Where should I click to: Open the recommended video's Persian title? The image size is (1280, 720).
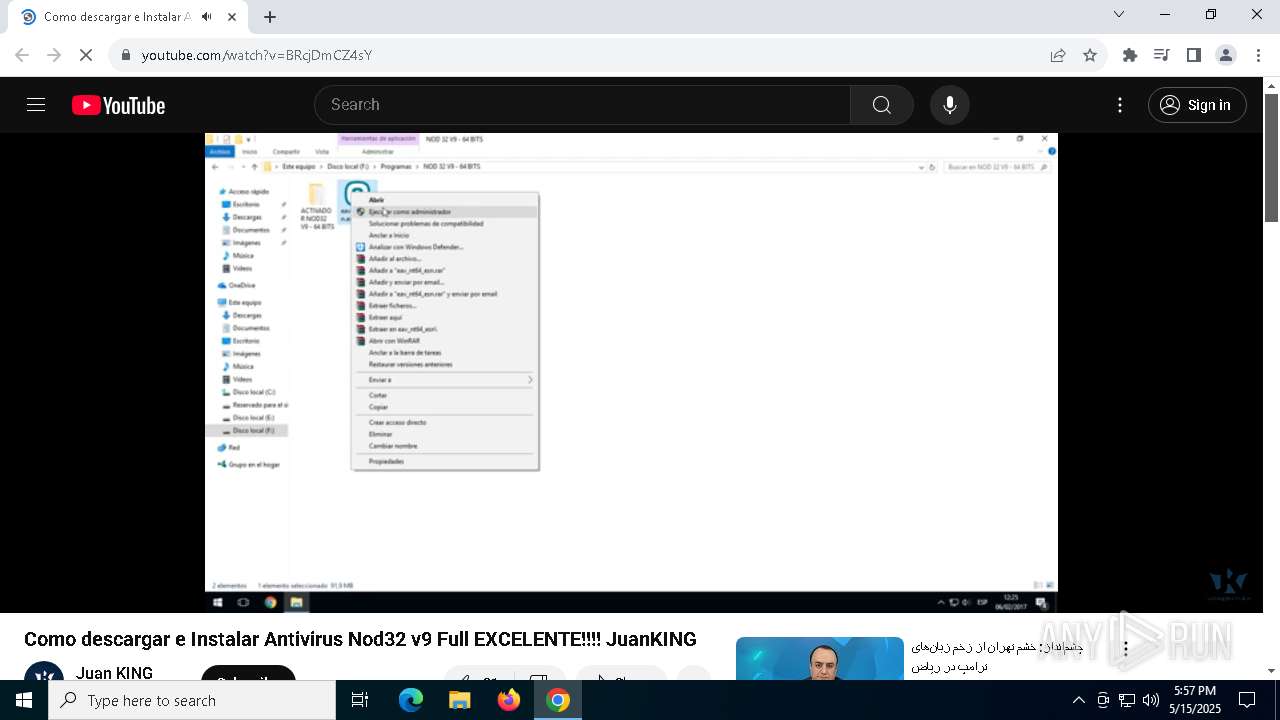[x=998, y=656]
